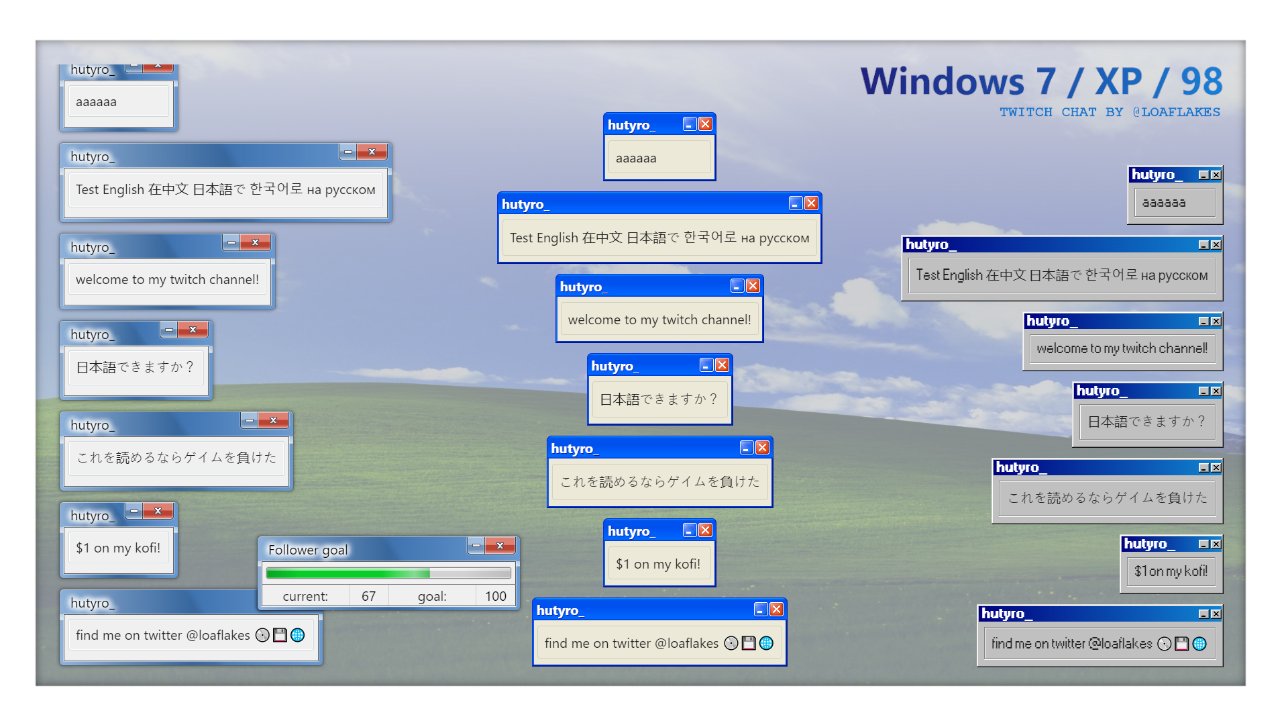Minimize the gray 98 'これを読めるなら' window
Screen dimensions: 1284x724
click(1204, 468)
